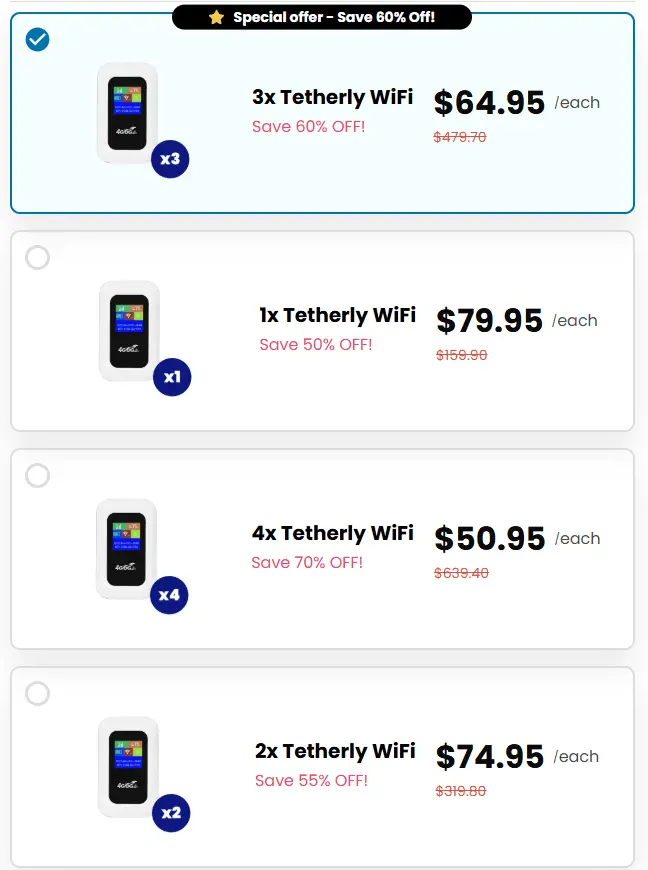Click the x4 quantity badge

coord(171,595)
